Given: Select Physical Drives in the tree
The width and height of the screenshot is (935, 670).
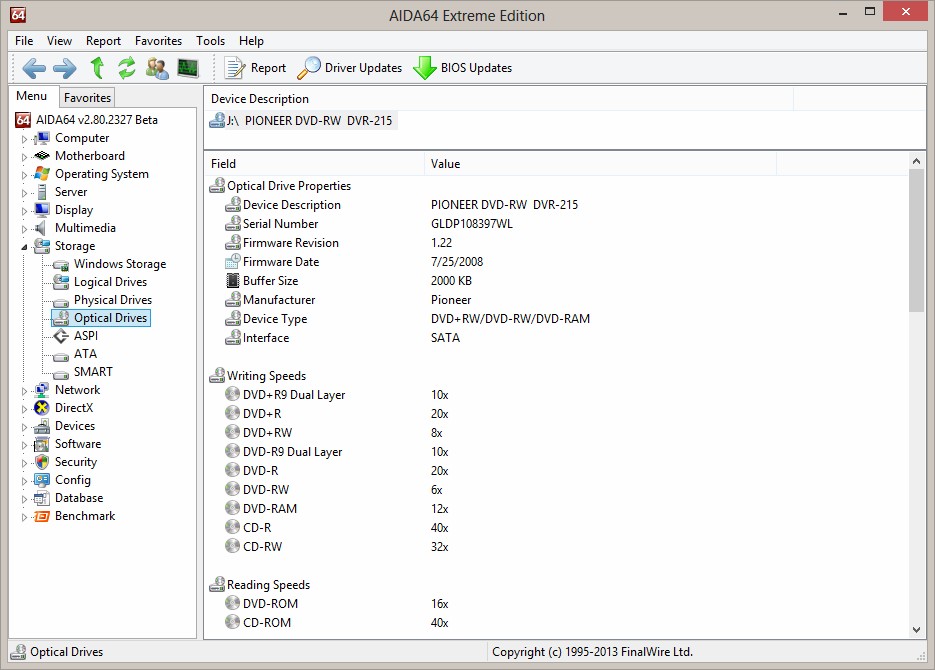Looking at the screenshot, I should click(112, 300).
